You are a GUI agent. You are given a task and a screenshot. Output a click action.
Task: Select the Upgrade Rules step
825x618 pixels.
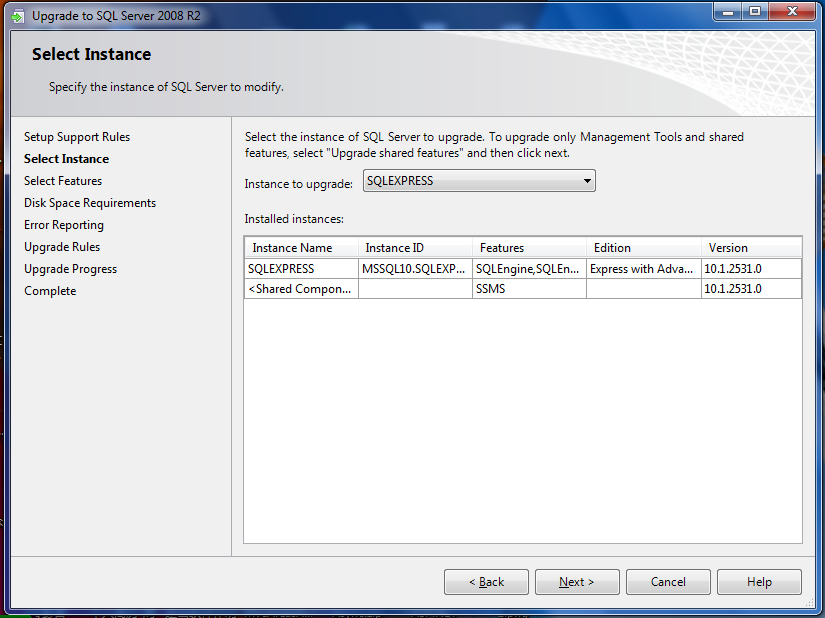coord(62,247)
